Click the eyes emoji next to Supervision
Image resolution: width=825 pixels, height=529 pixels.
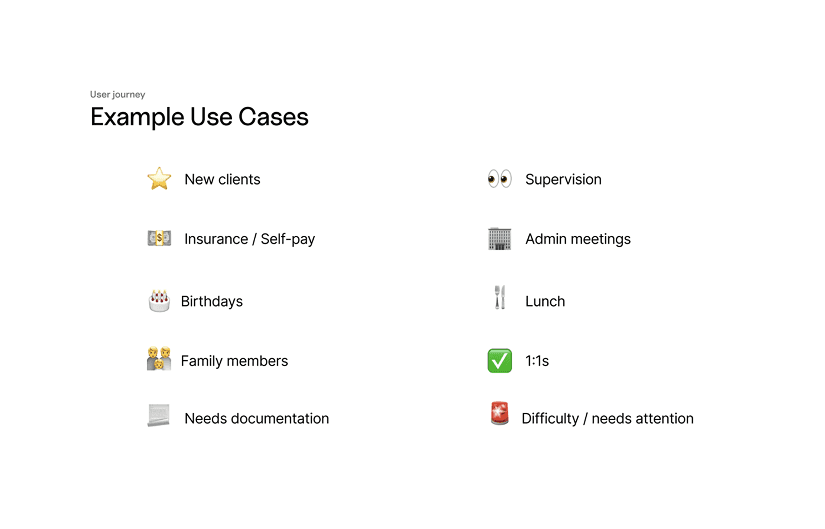[499, 179]
